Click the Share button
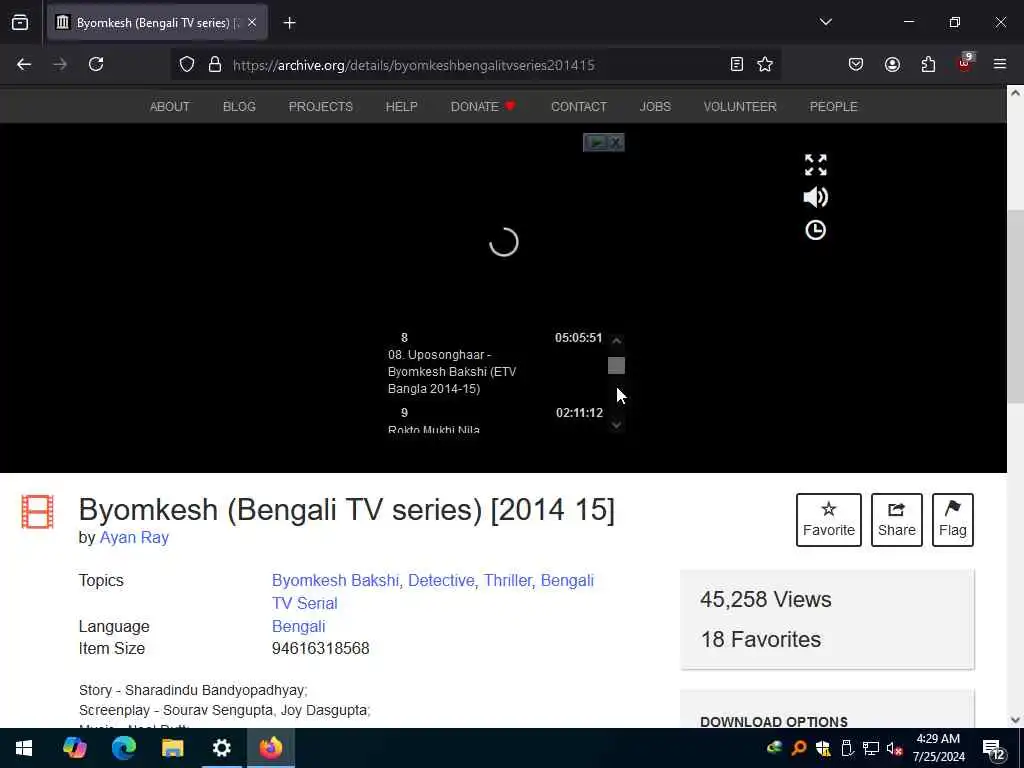 (897, 520)
